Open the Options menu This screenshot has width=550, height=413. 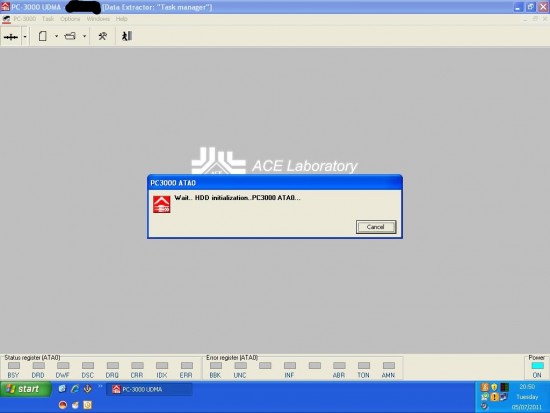70,19
